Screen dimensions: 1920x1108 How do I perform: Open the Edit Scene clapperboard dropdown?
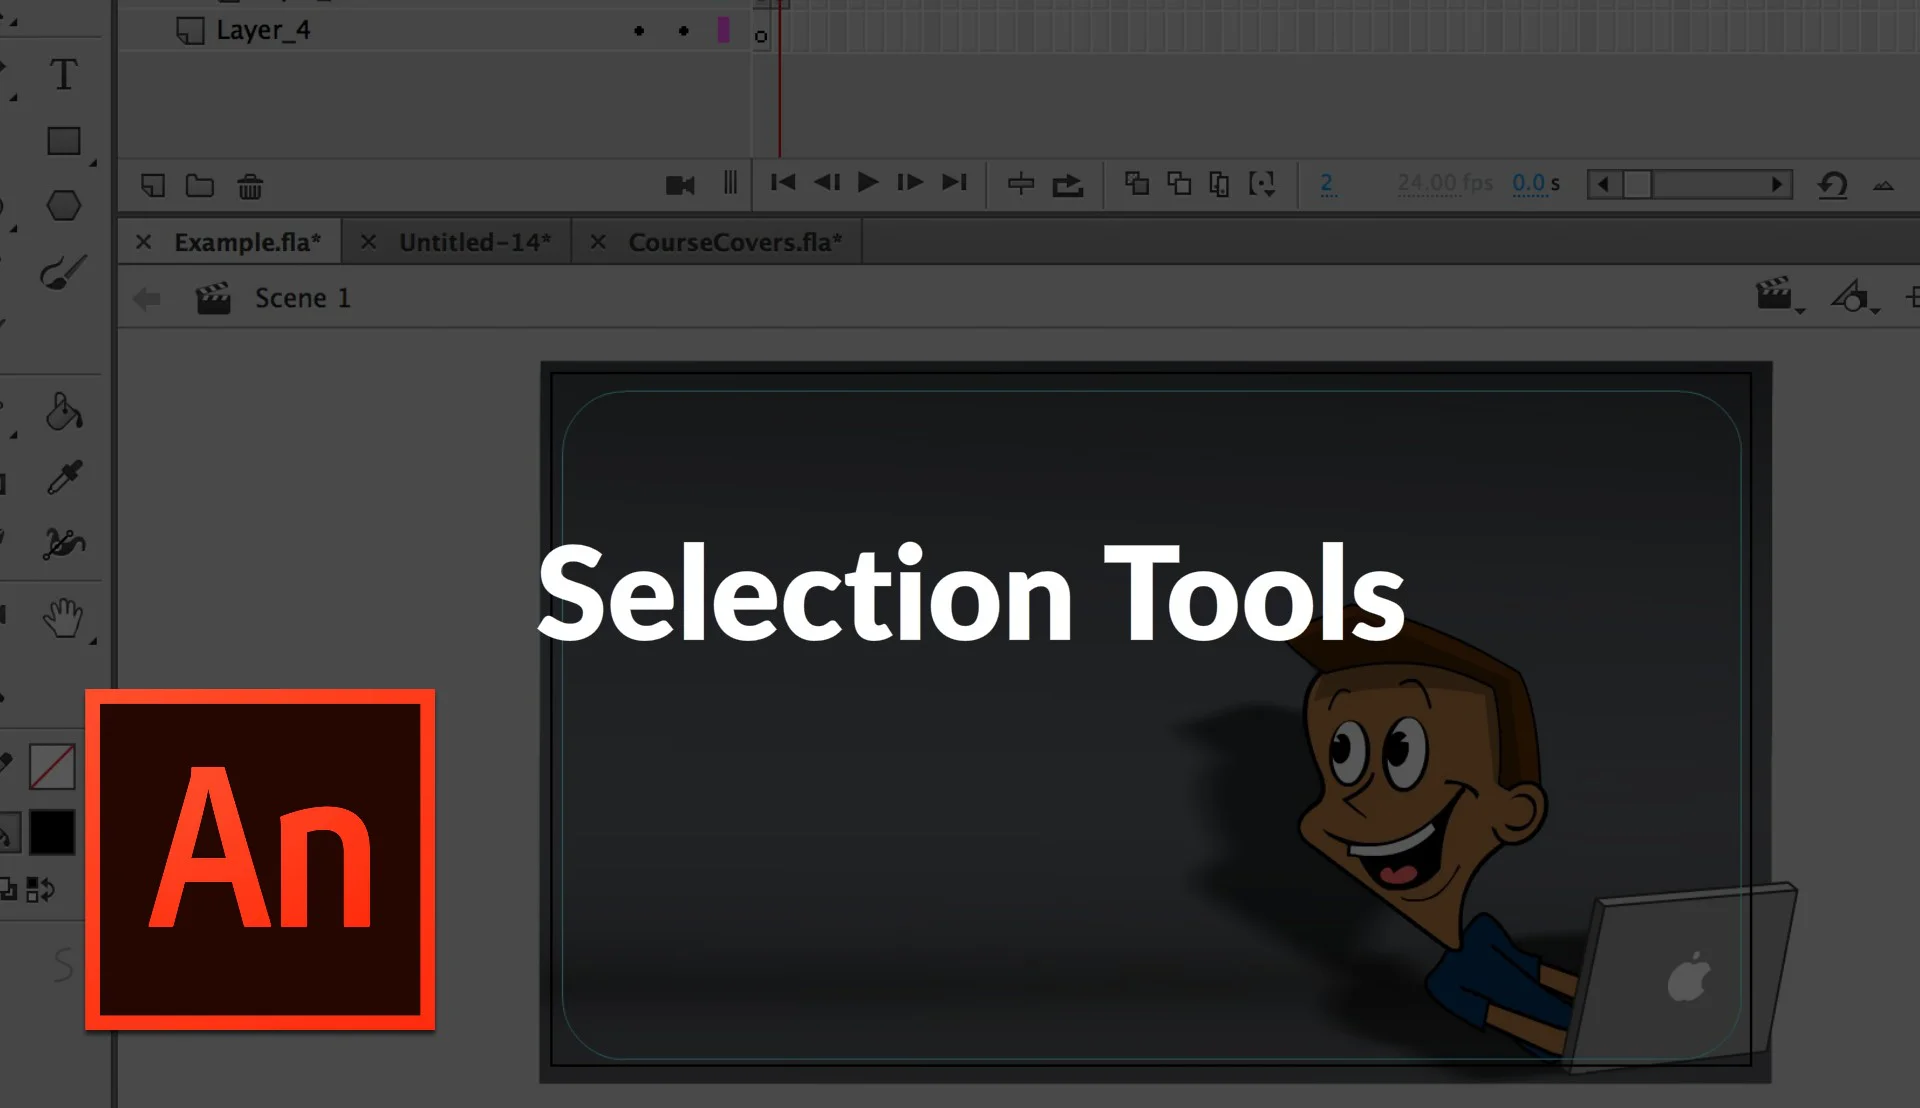tap(1780, 297)
